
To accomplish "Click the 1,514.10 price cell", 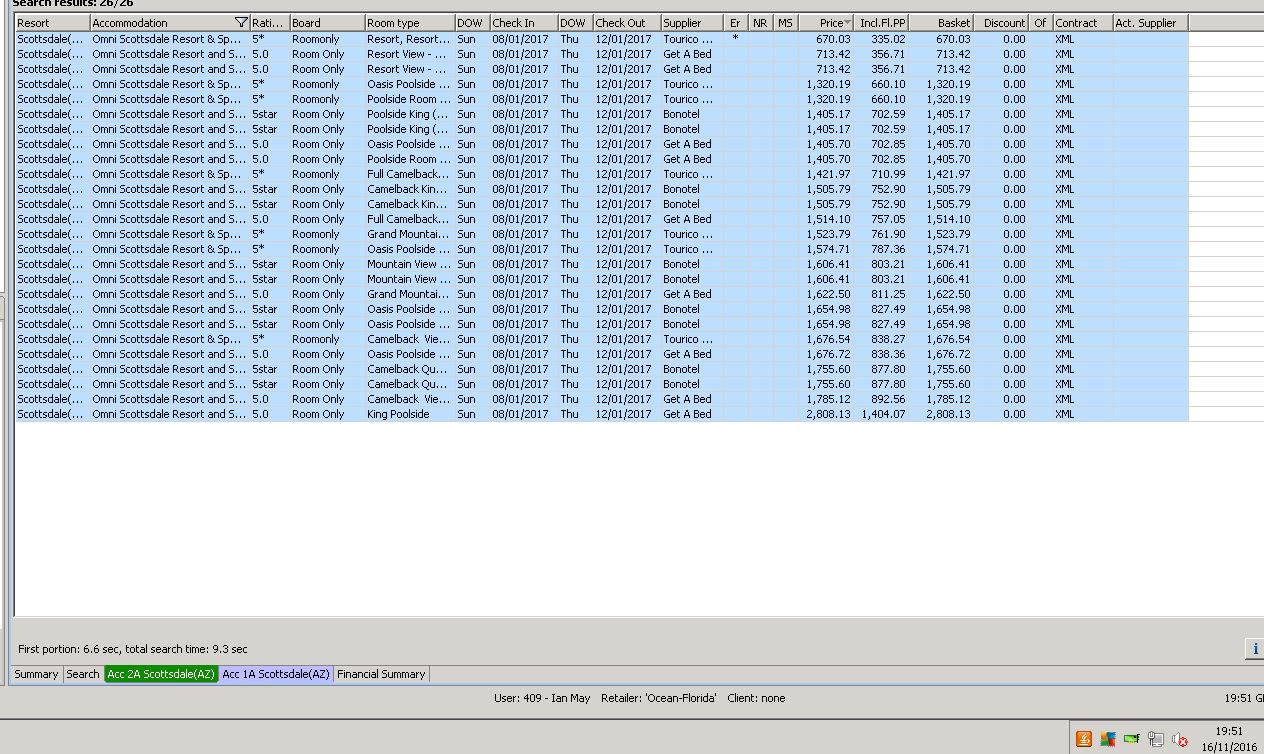I will pyautogui.click(x=828, y=219).
